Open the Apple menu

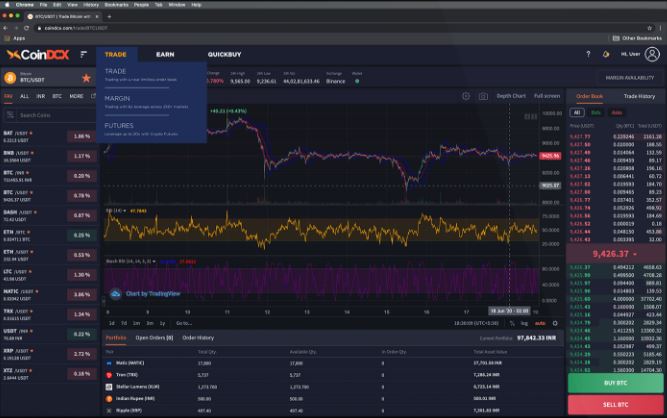7,5
